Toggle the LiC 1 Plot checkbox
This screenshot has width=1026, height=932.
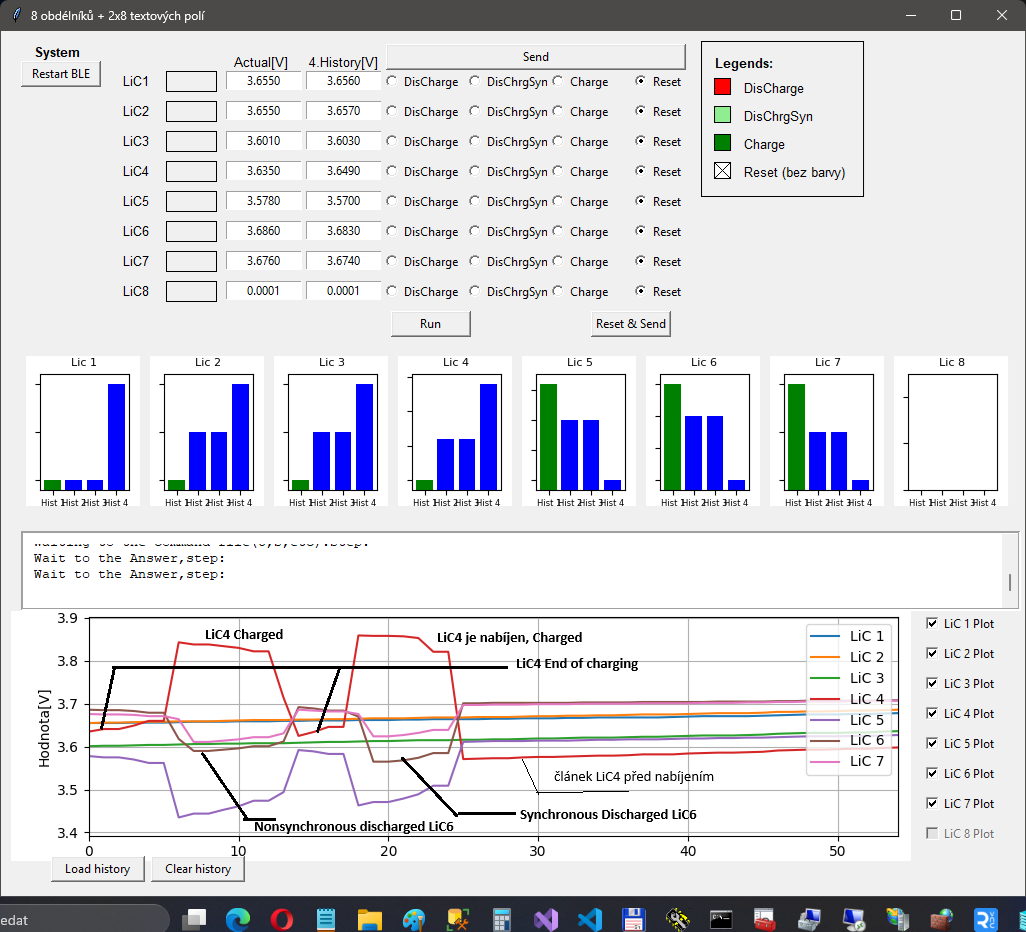click(933, 624)
